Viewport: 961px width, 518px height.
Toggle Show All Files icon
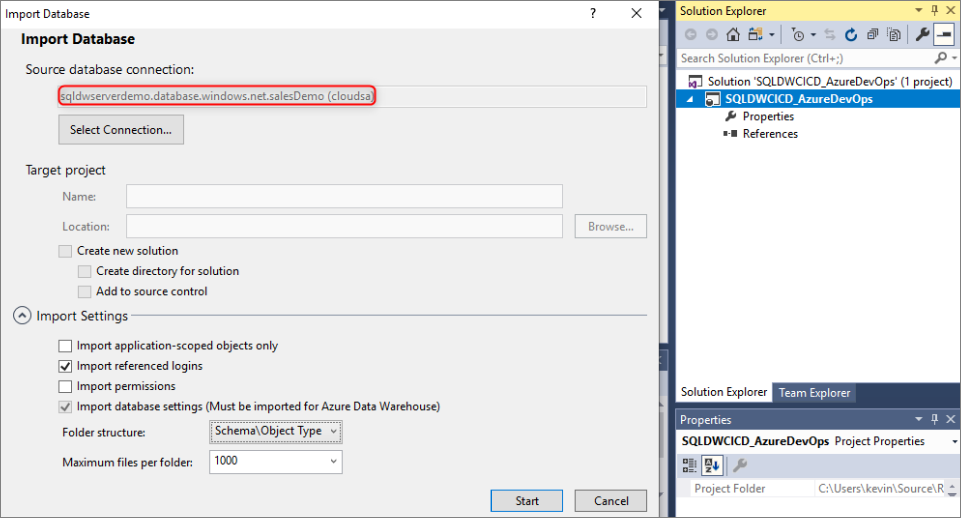pos(894,35)
